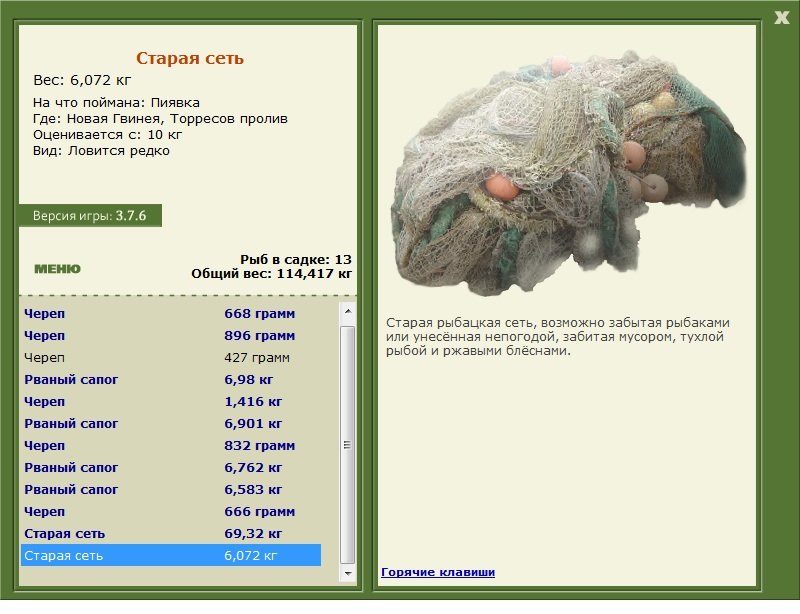Click the catch list scrollbar thumb
Viewport: 800px width, 614px height.
pos(348,445)
